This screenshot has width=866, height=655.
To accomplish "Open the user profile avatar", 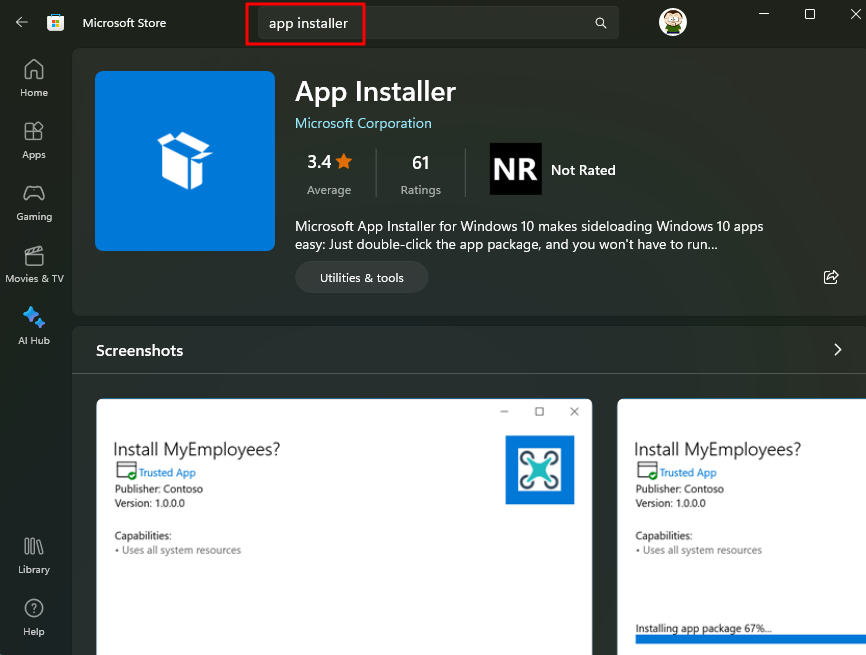I will click(x=672, y=23).
